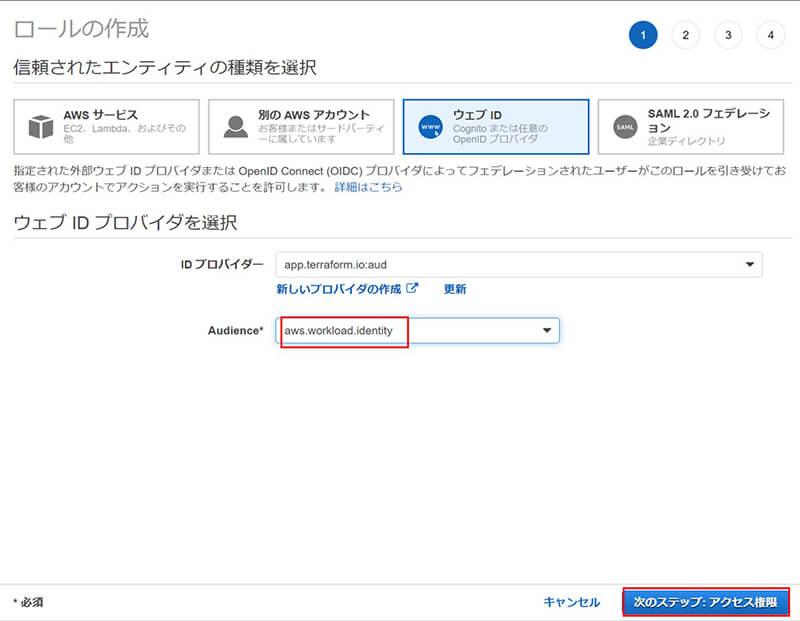Click the * 必須 note in the footer
This screenshot has width=800, height=621.
(x=28, y=602)
